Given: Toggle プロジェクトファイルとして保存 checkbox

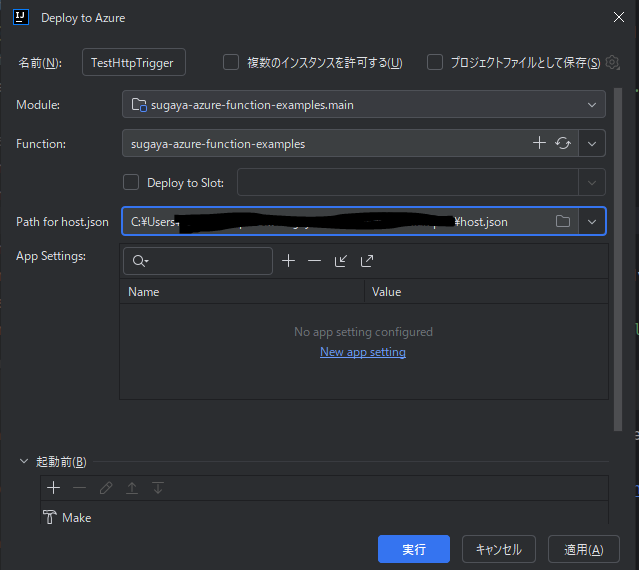Looking at the screenshot, I should pos(435,63).
